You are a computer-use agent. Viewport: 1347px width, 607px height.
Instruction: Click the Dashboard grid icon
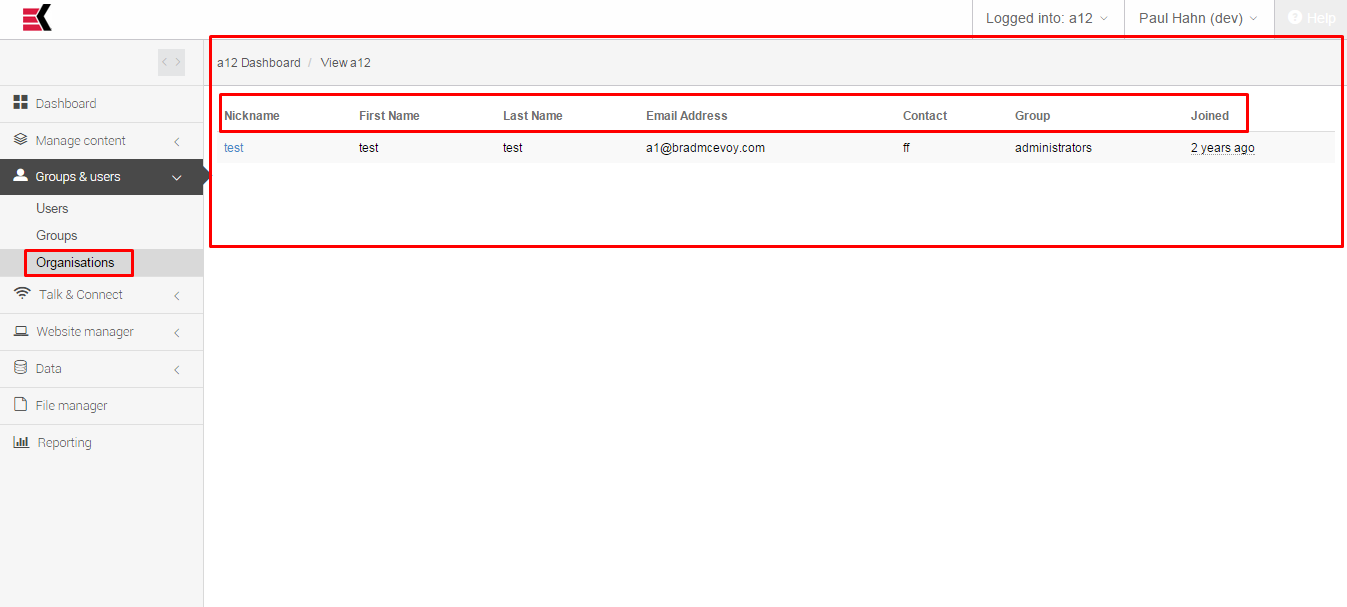tap(20, 103)
